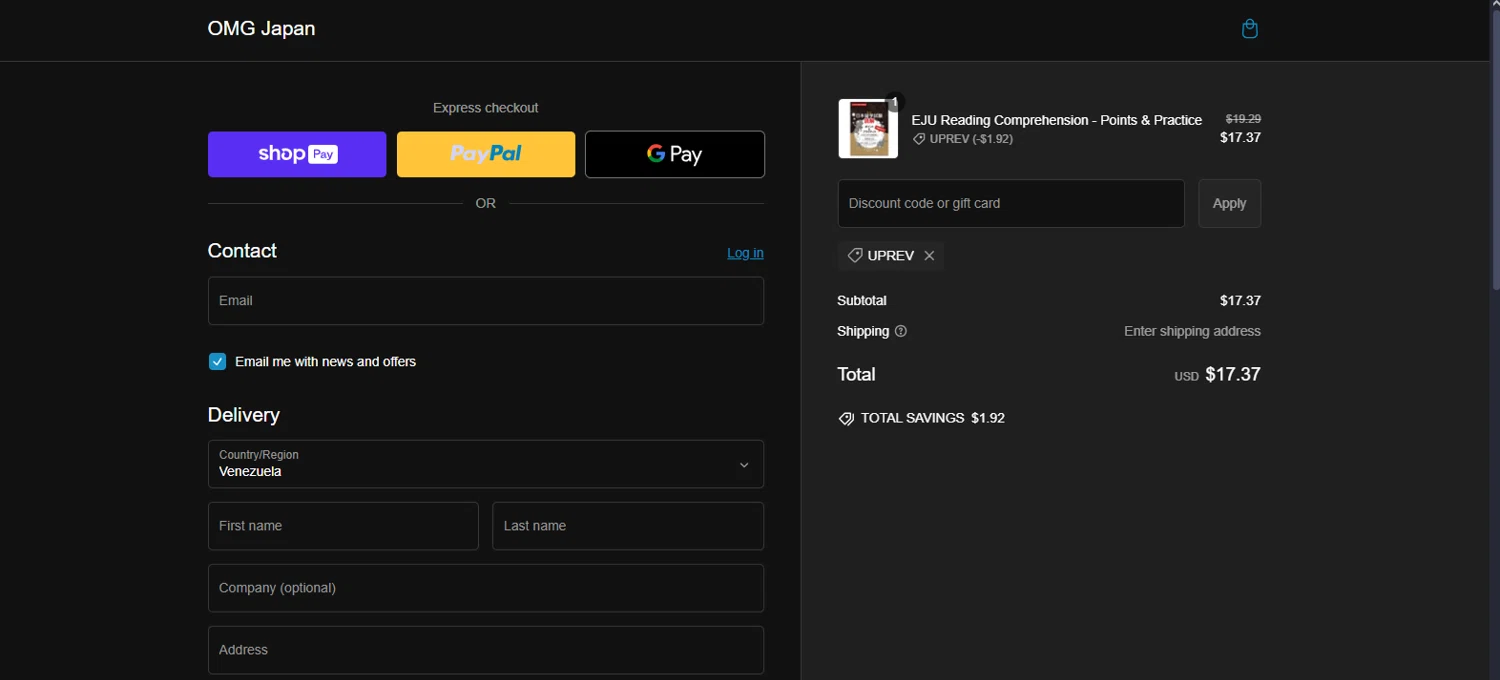Pay with Shop Pay express checkout
Screen dimensions: 1500x680
(297, 154)
